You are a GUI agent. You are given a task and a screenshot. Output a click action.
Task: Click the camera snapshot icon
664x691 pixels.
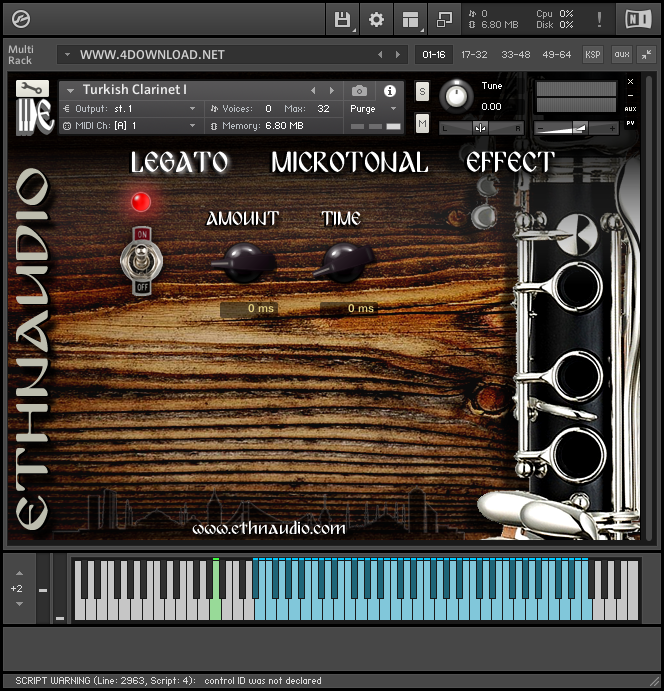(359, 91)
